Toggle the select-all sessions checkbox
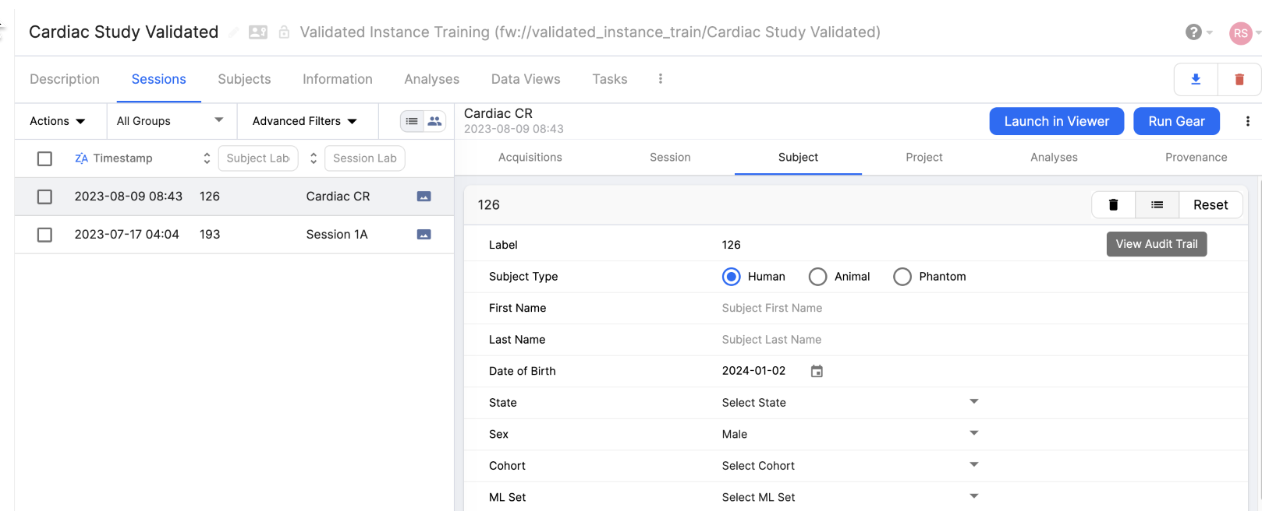1270x528 pixels. coord(44,159)
